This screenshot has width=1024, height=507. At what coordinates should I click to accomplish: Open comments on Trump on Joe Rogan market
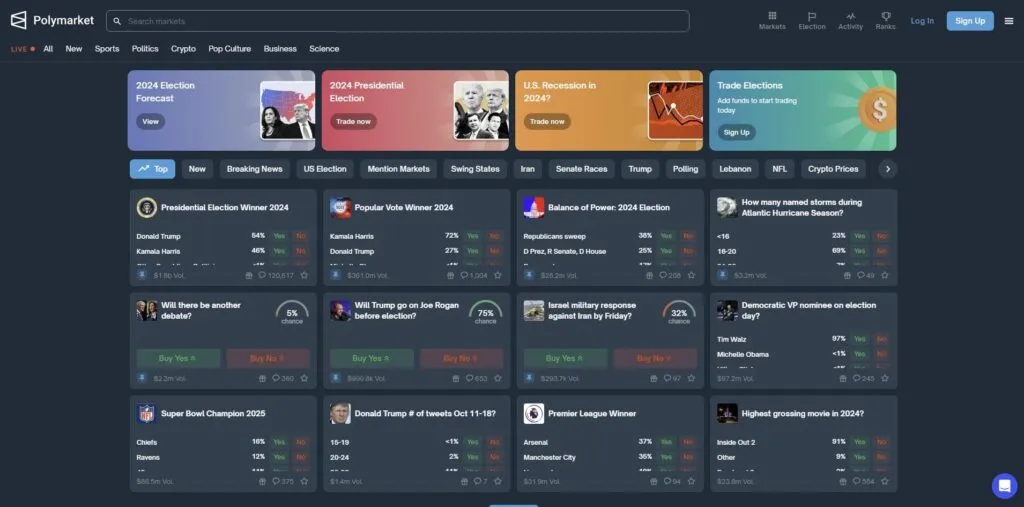click(477, 378)
